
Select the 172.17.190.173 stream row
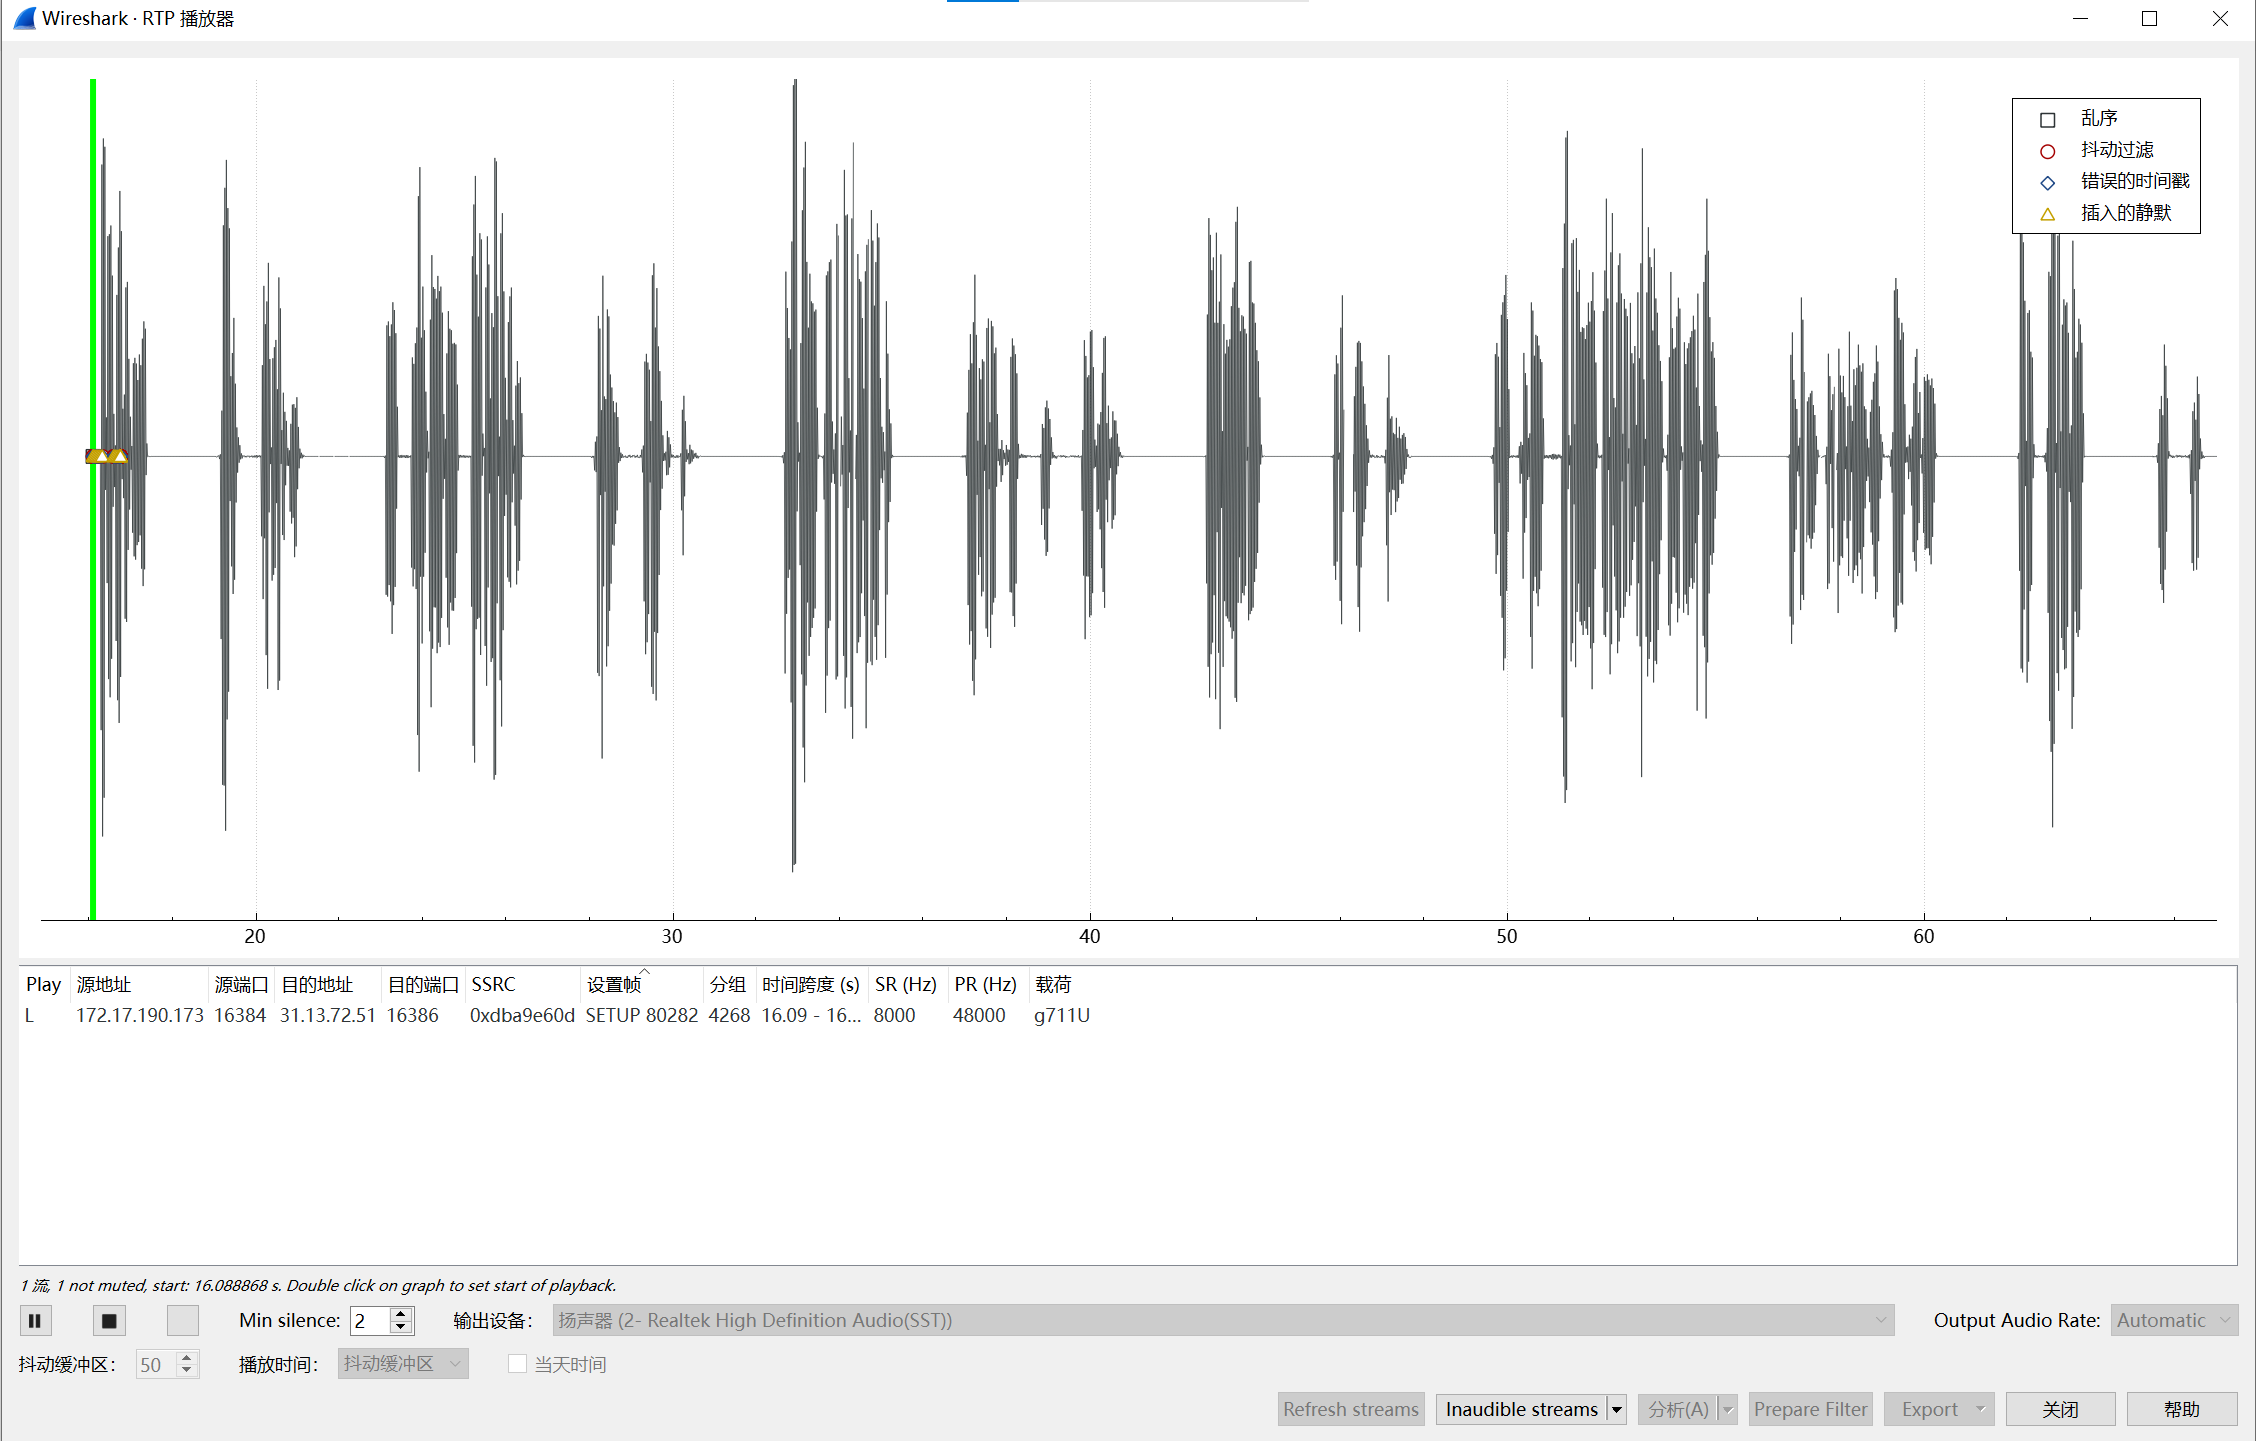pyautogui.click(x=139, y=1016)
